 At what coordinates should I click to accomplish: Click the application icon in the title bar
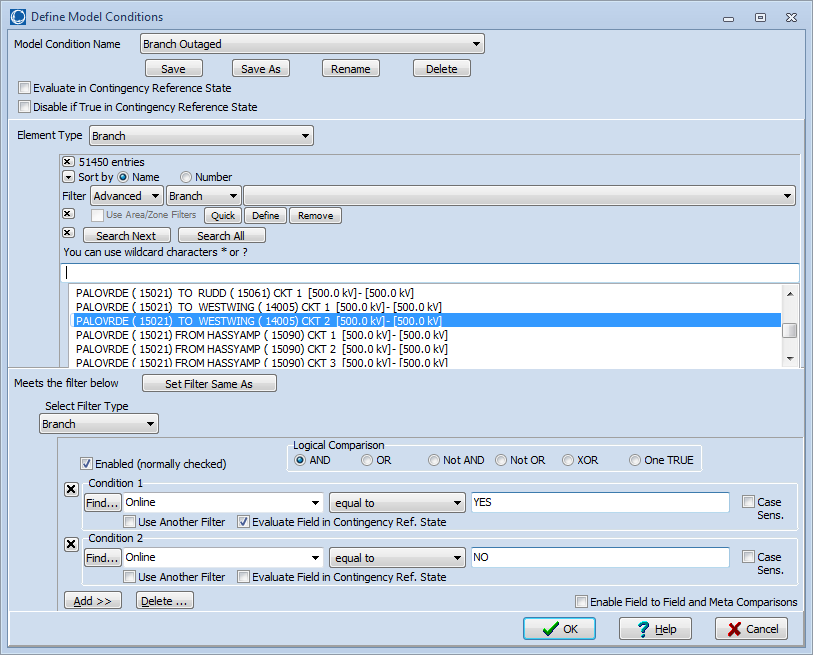[18, 17]
